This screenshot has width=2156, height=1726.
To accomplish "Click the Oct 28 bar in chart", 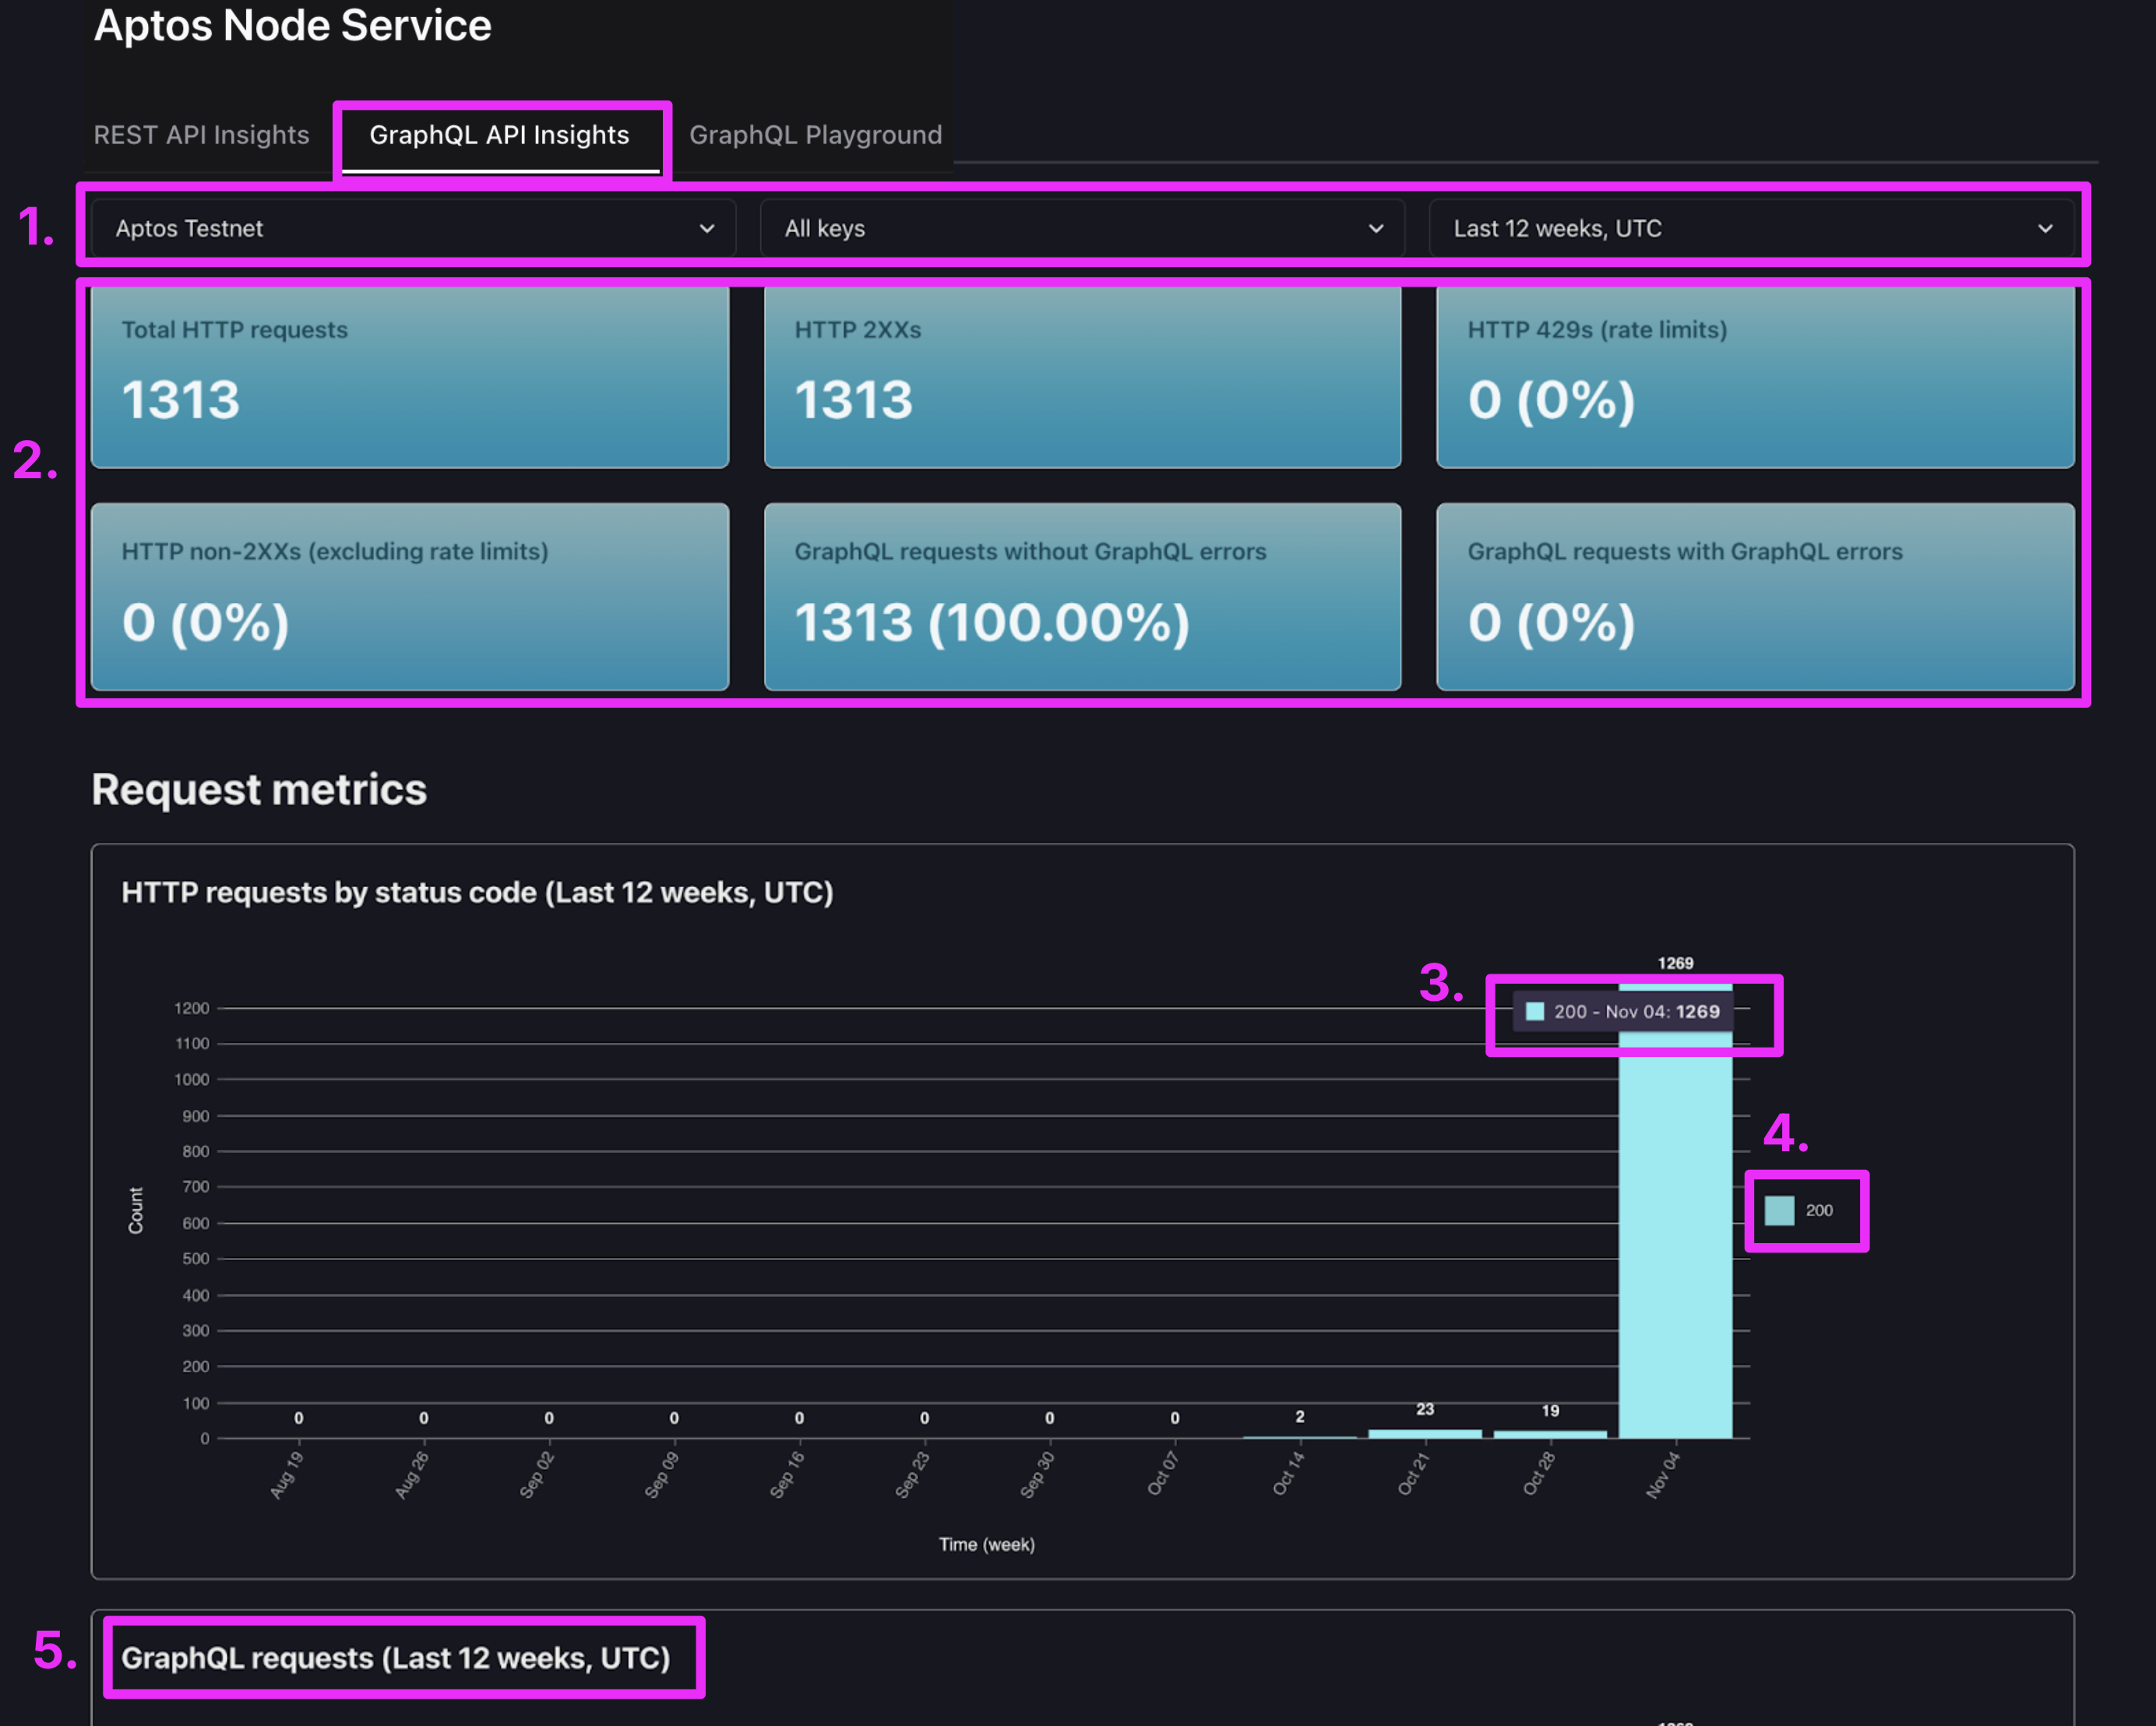I will coord(1550,1434).
